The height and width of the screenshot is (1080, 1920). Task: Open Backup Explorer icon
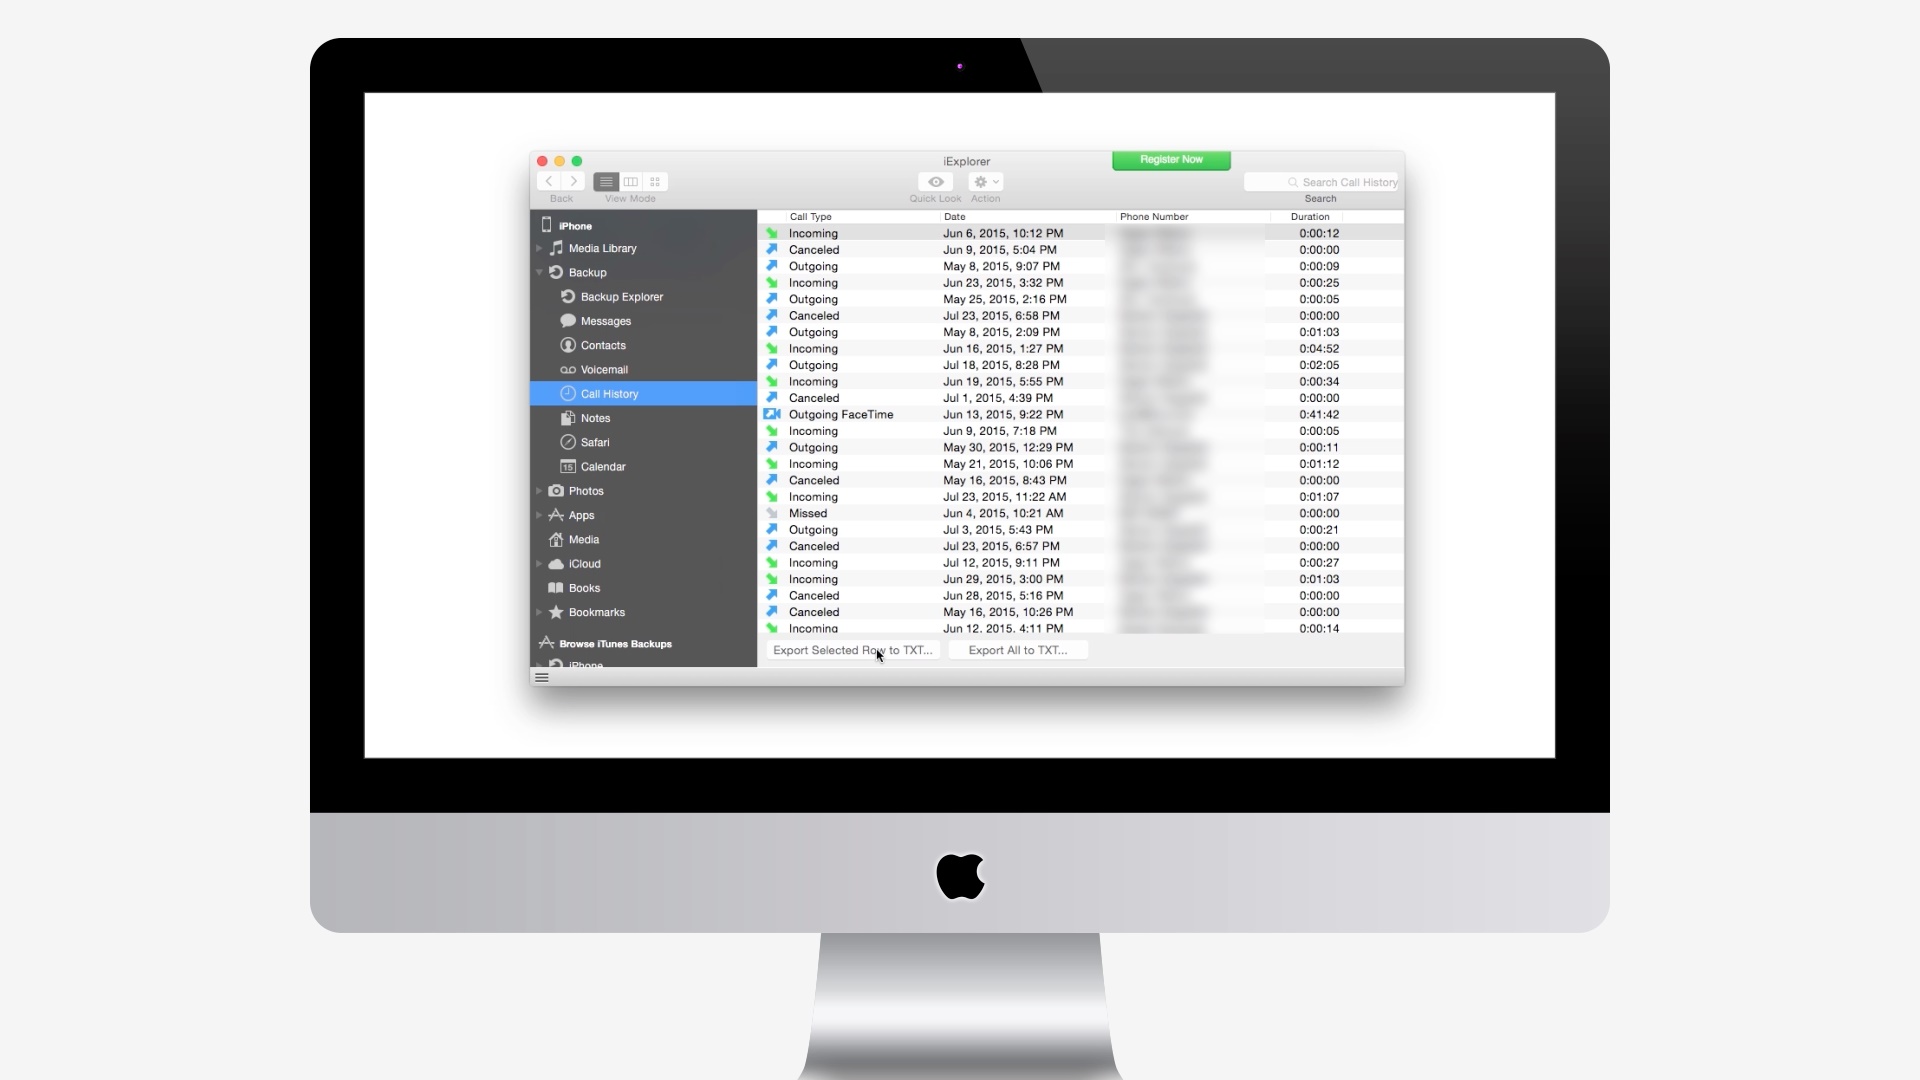568,296
